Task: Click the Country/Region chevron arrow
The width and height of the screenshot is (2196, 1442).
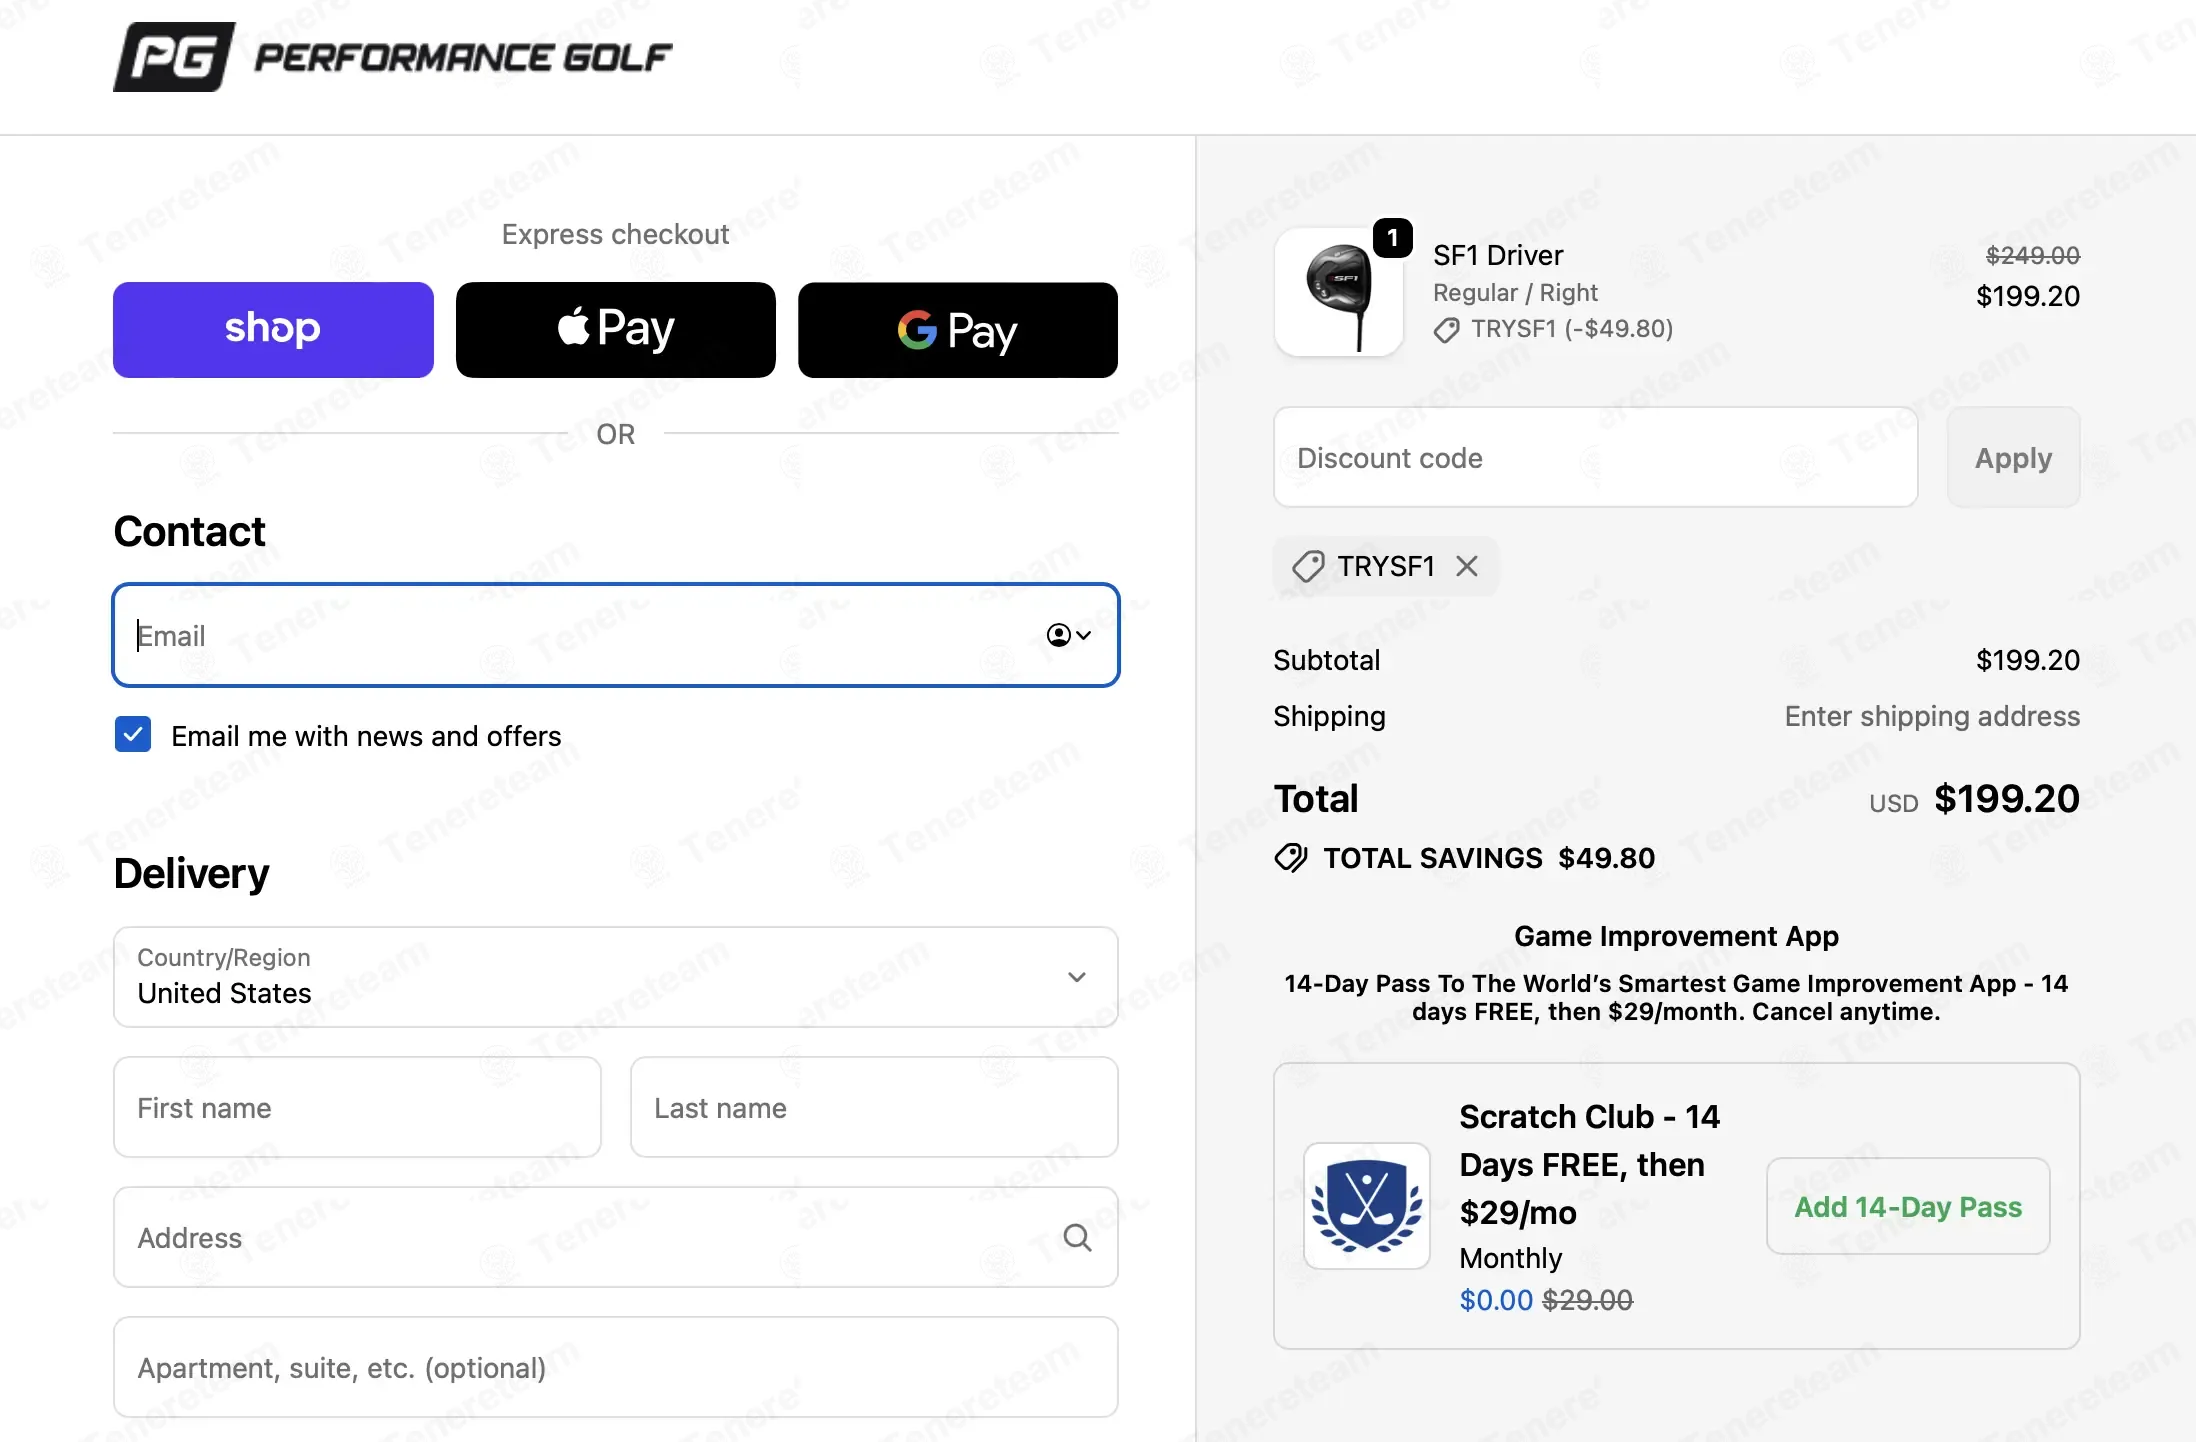Action: coord(1077,977)
